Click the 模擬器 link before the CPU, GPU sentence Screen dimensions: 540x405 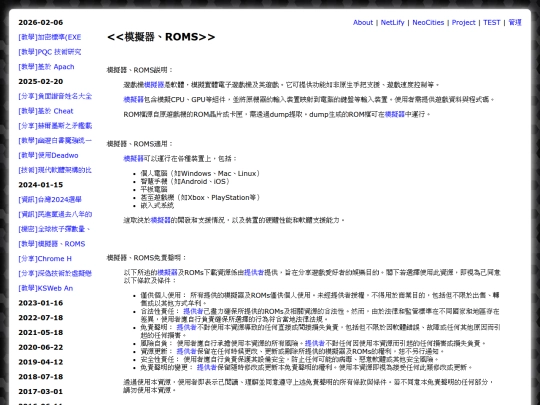click(133, 100)
